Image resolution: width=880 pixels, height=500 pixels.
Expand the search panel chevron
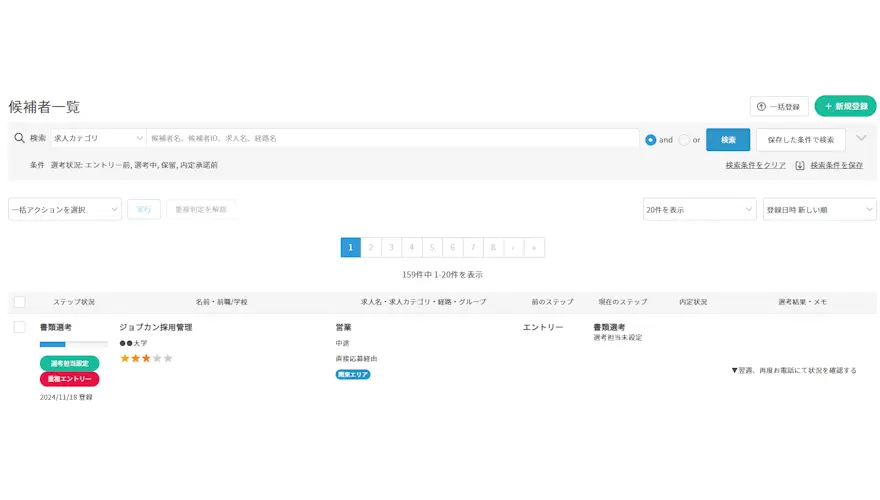(x=861, y=138)
